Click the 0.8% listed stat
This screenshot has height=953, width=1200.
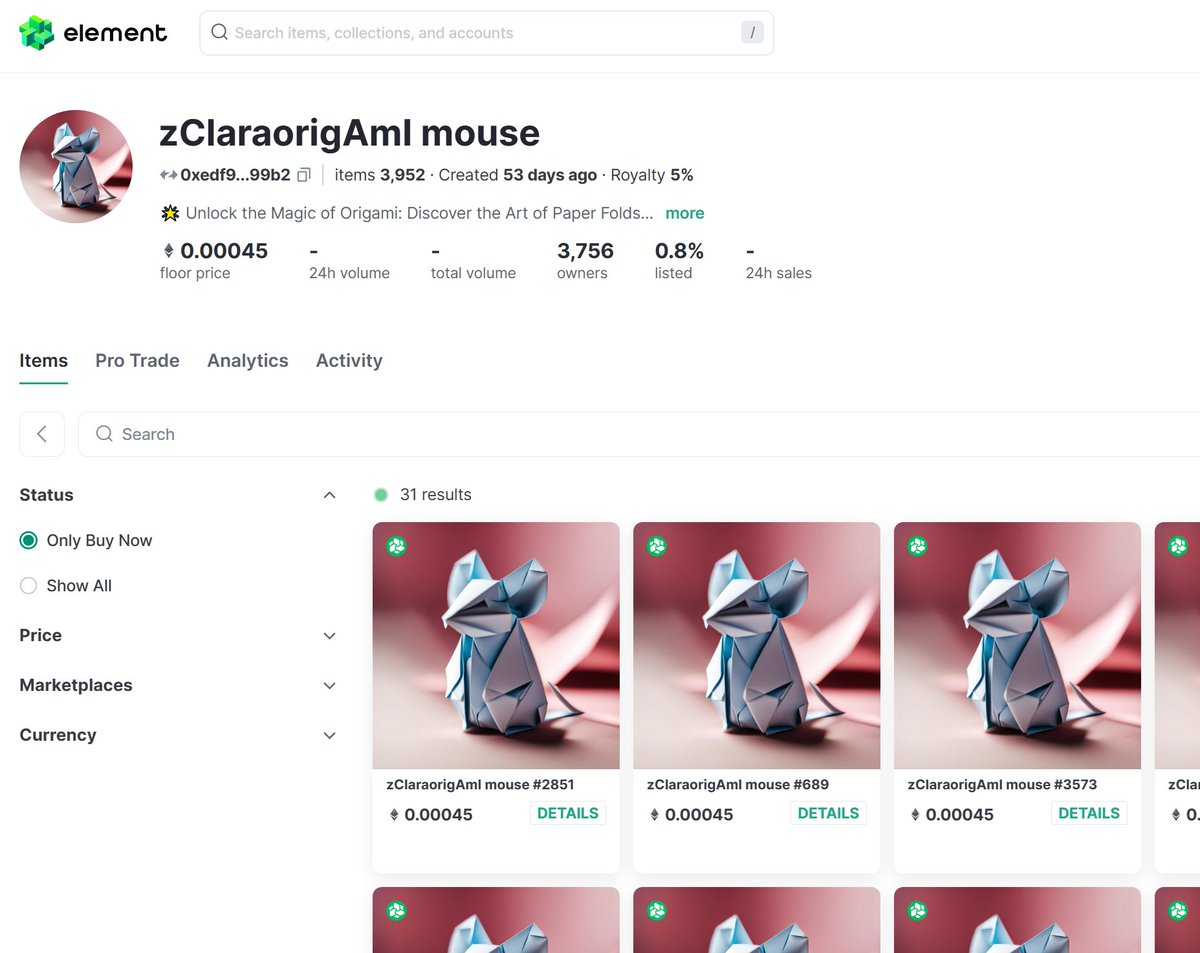coord(679,261)
